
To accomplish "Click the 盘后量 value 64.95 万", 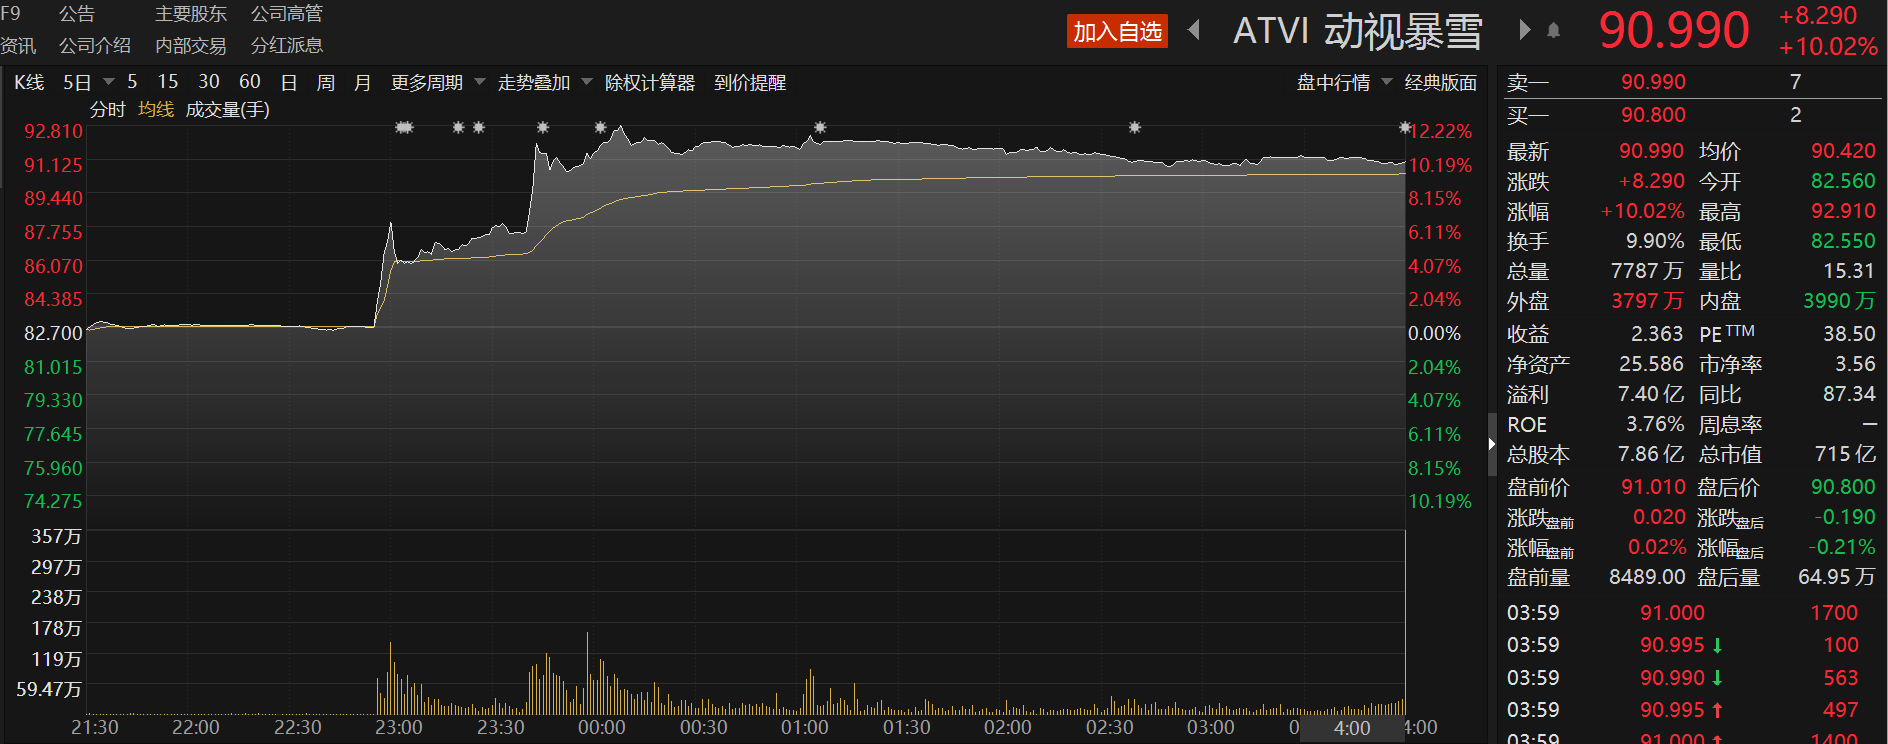I will coord(1836,577).
